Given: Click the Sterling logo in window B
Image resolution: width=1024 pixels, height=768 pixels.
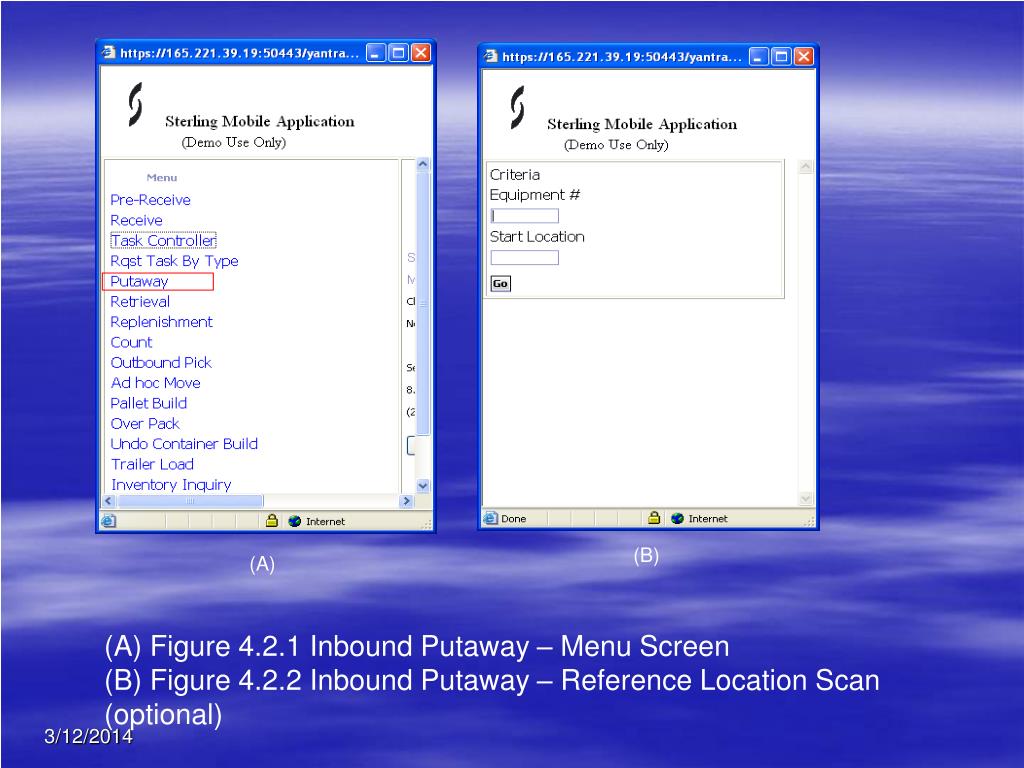Looking at the screenshot, I should 517,107.
